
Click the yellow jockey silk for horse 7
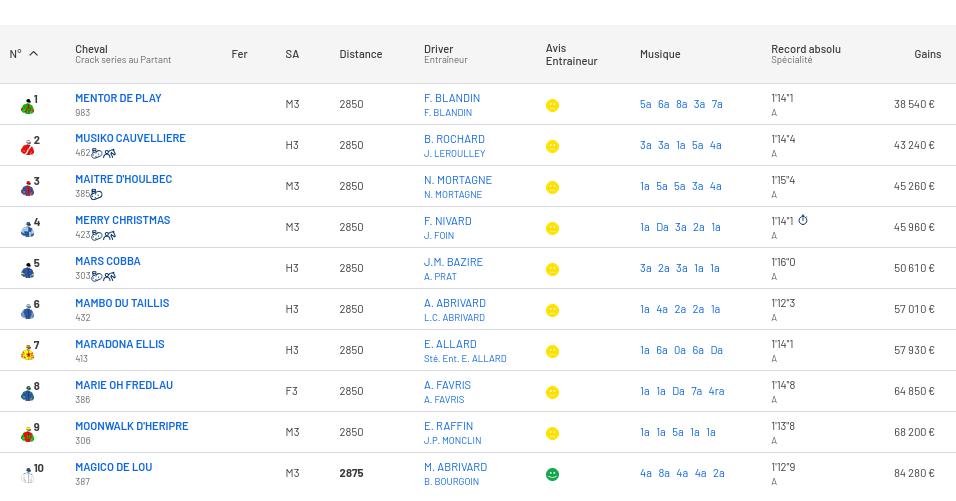[x=27, y=353]
